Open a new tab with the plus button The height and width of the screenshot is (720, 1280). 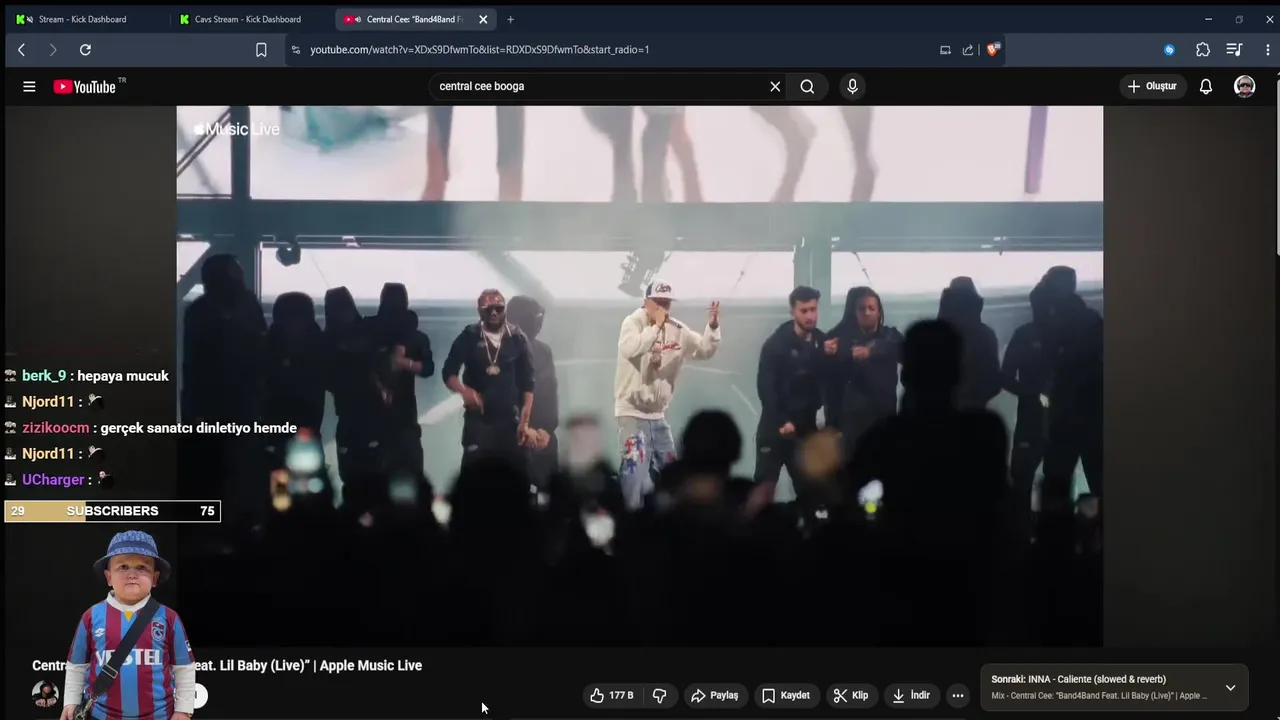[510, 19]
